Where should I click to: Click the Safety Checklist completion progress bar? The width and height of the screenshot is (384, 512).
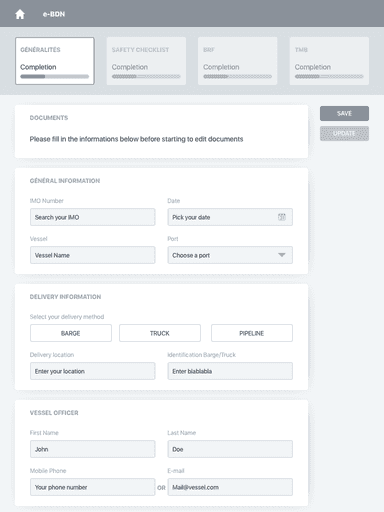coord(146,76)
